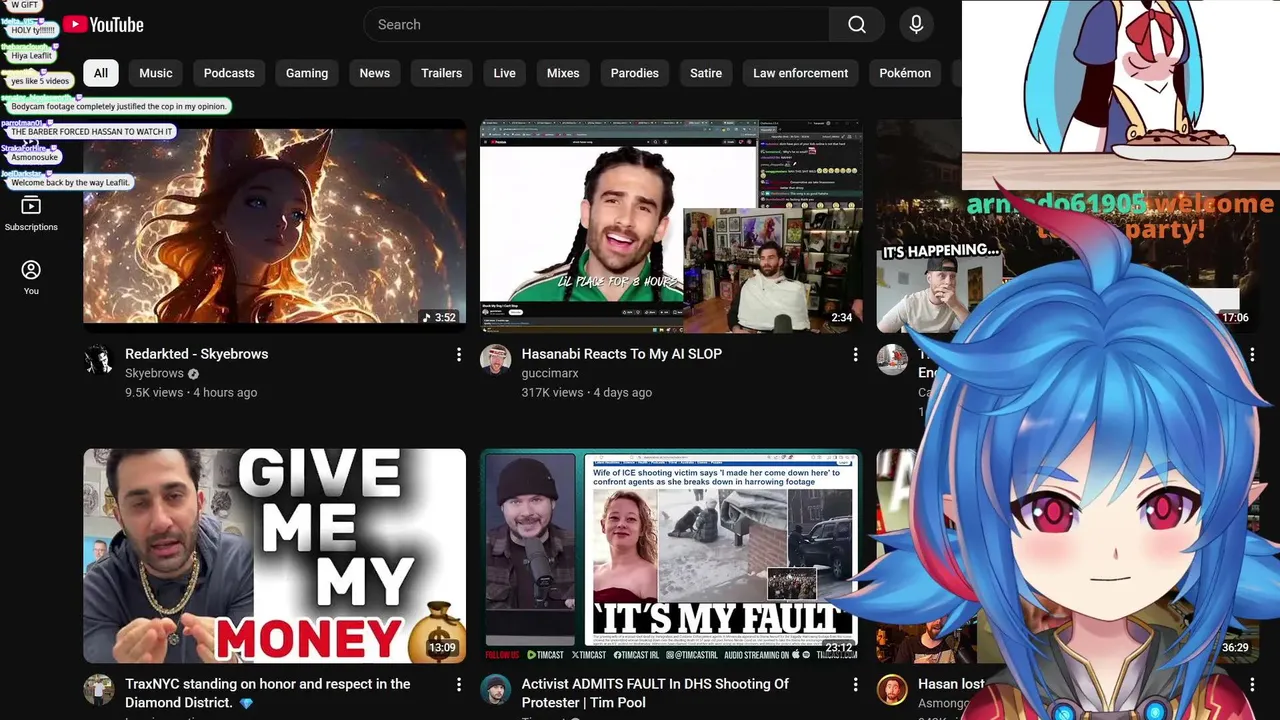
Task: Focus the Search input field
Action: point(597,25)
